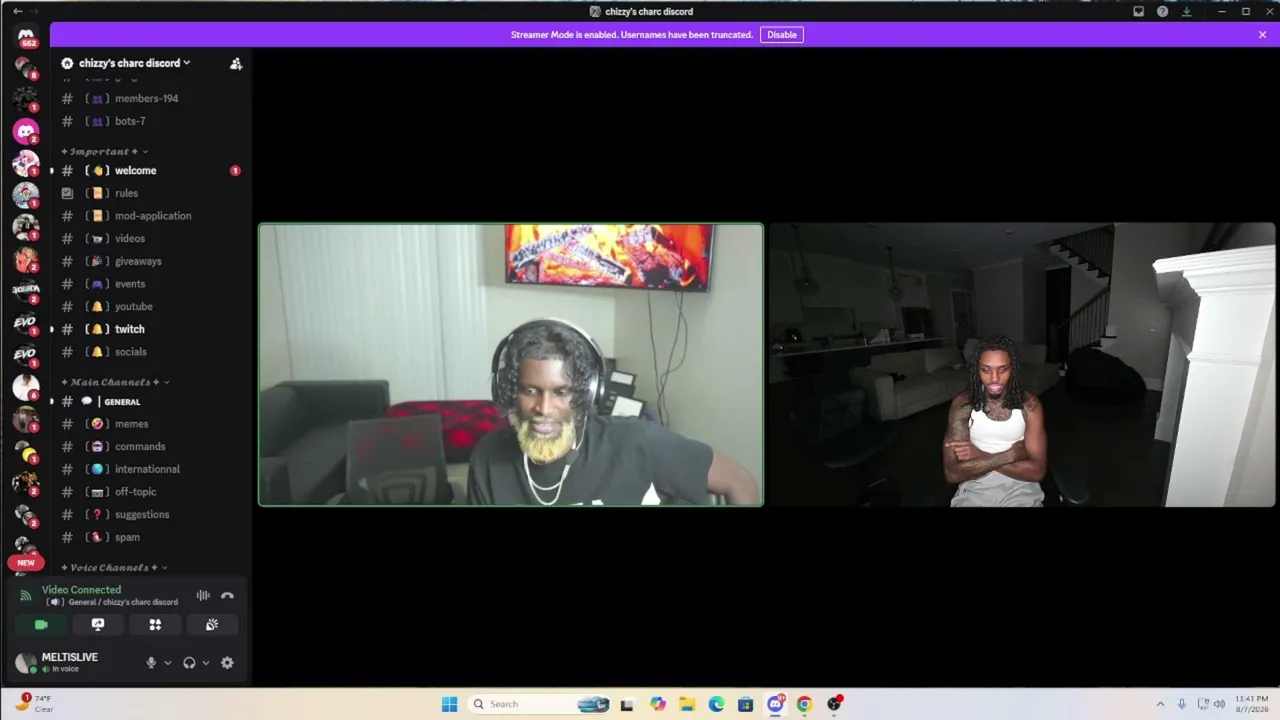The image size is (1280, 720).
Task: Select the first EVO server icon
Action: pyautogui.click(x=25, y=323)
